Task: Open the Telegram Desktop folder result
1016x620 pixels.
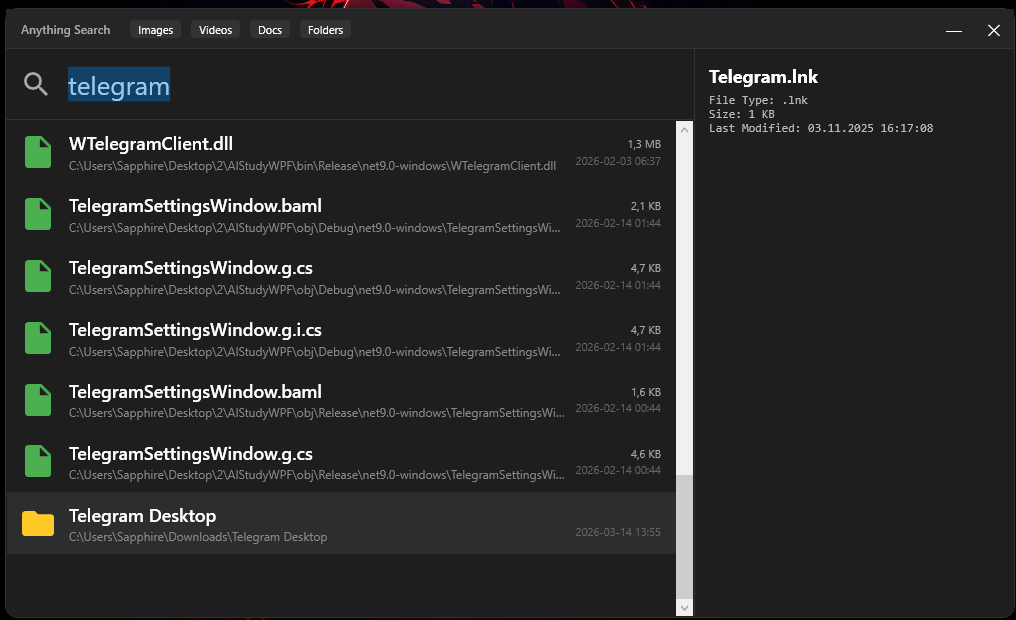Action: pyautogui.click(x=142, y=516)
